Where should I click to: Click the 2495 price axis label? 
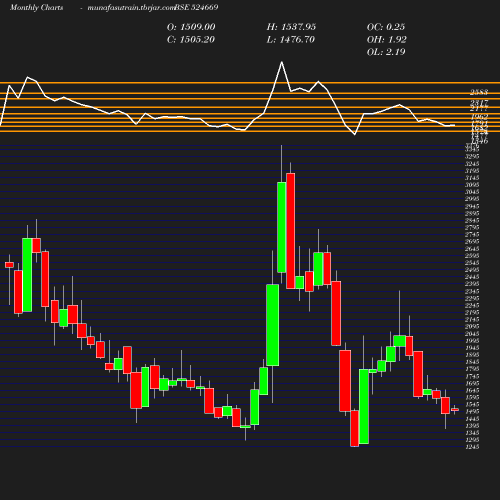[x=472, y=270]
